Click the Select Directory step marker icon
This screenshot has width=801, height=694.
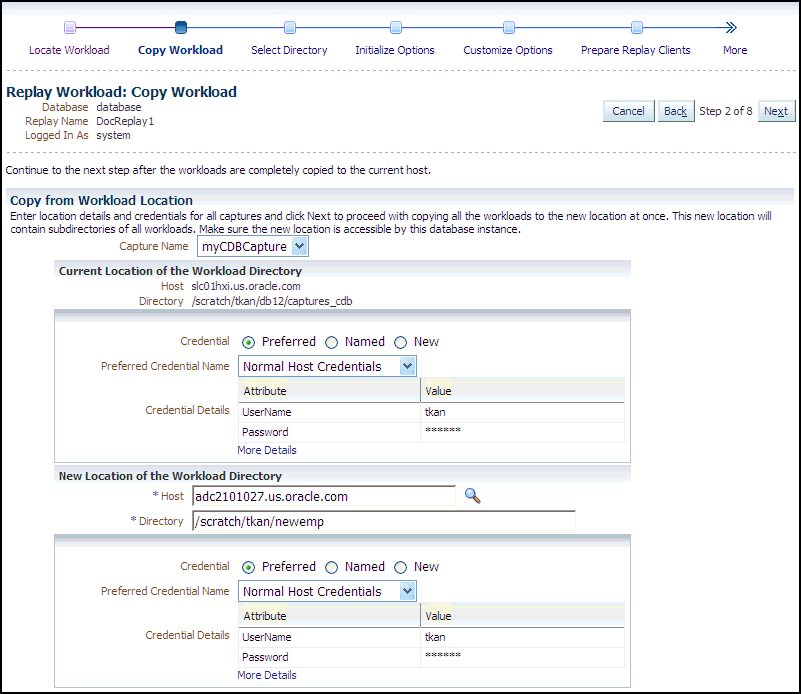[290, 28]
